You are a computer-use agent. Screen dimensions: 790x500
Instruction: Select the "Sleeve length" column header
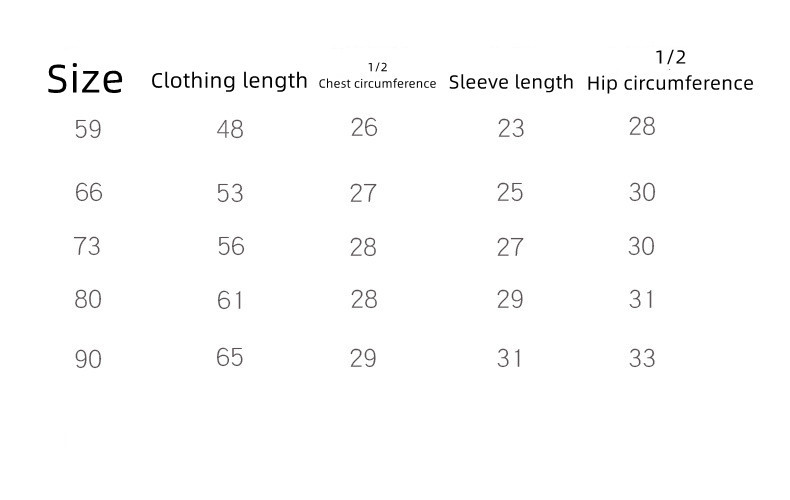(x=511, y=82)
